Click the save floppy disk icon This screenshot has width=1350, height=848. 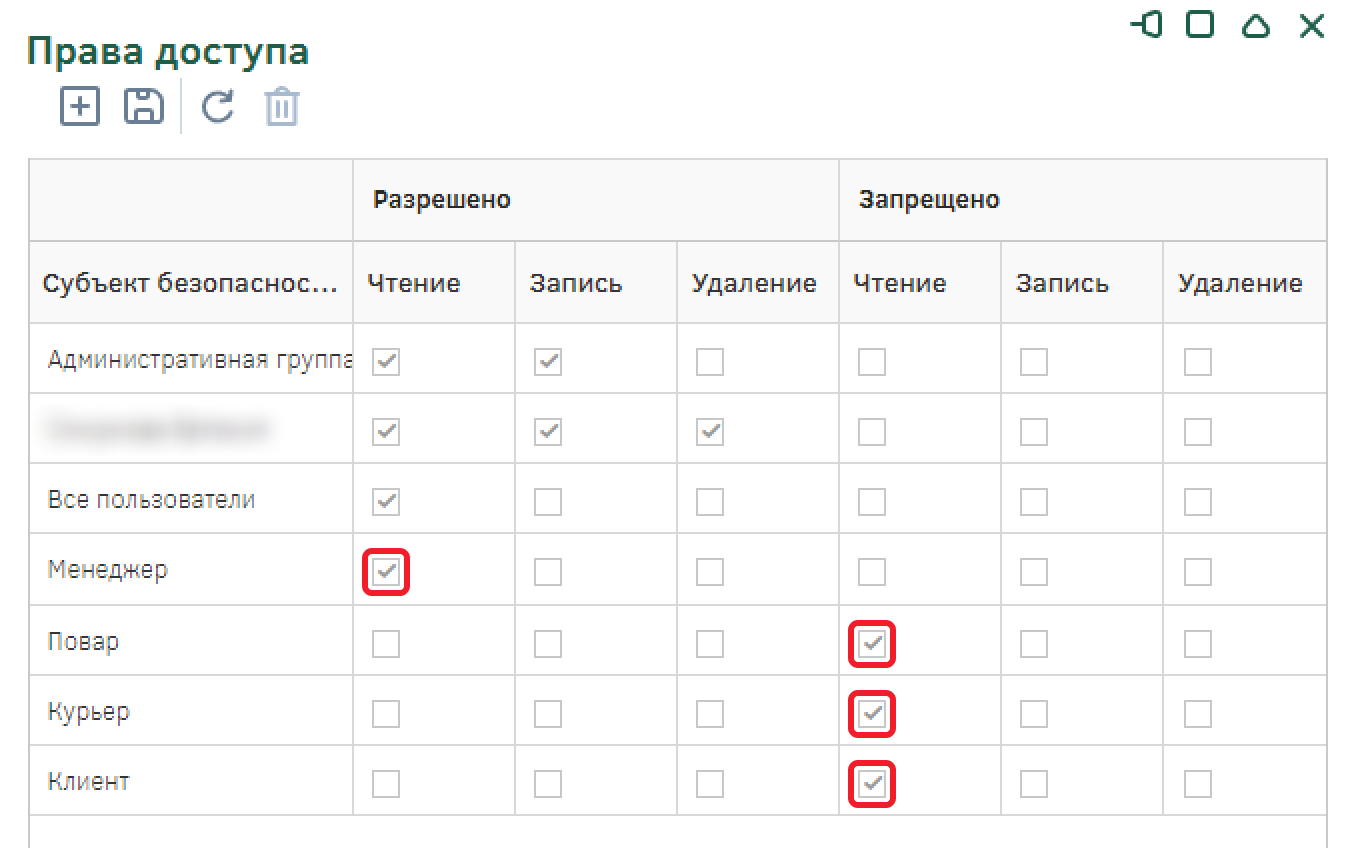pyautogui.click(x=143, y=106)
